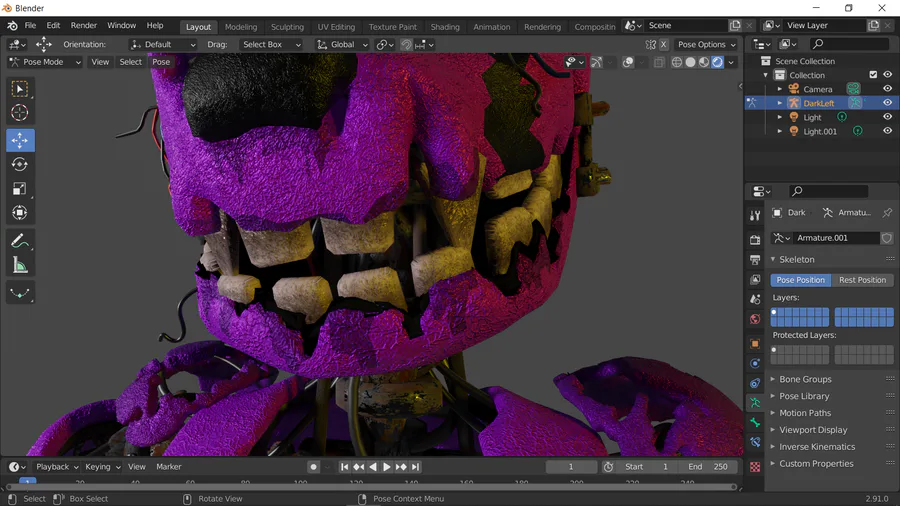Switch to wireframe viewport shading

tap(677, 62)
